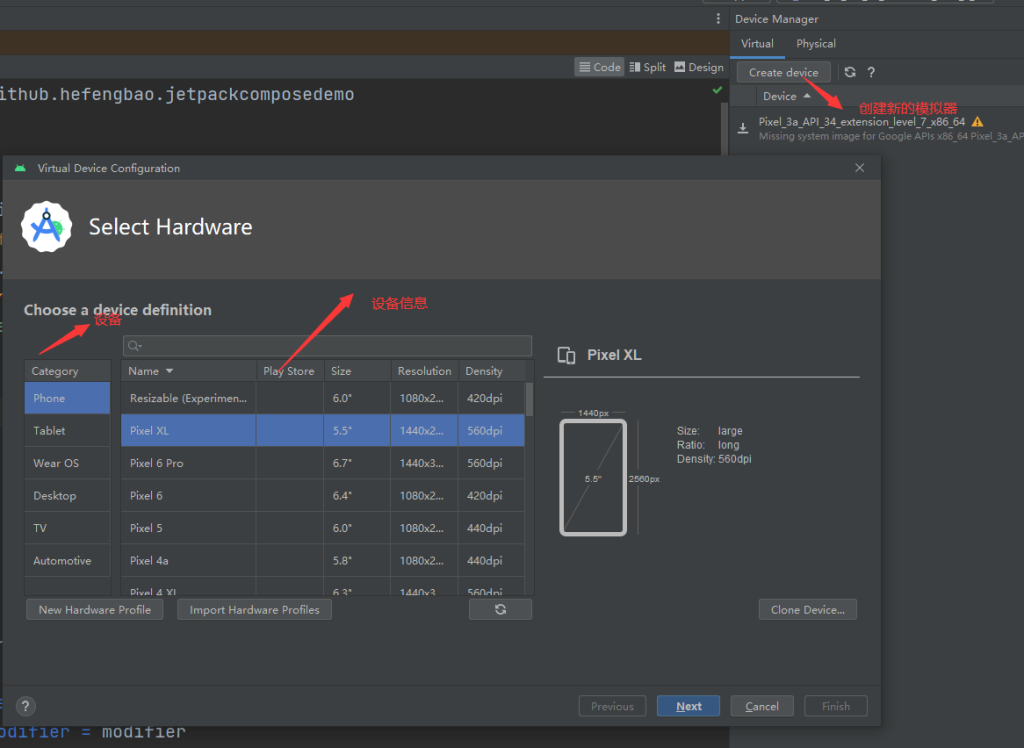This screenshot has width=1024, height=748.
Task: Sort table by Resolution column
Action: pos(424,371)
